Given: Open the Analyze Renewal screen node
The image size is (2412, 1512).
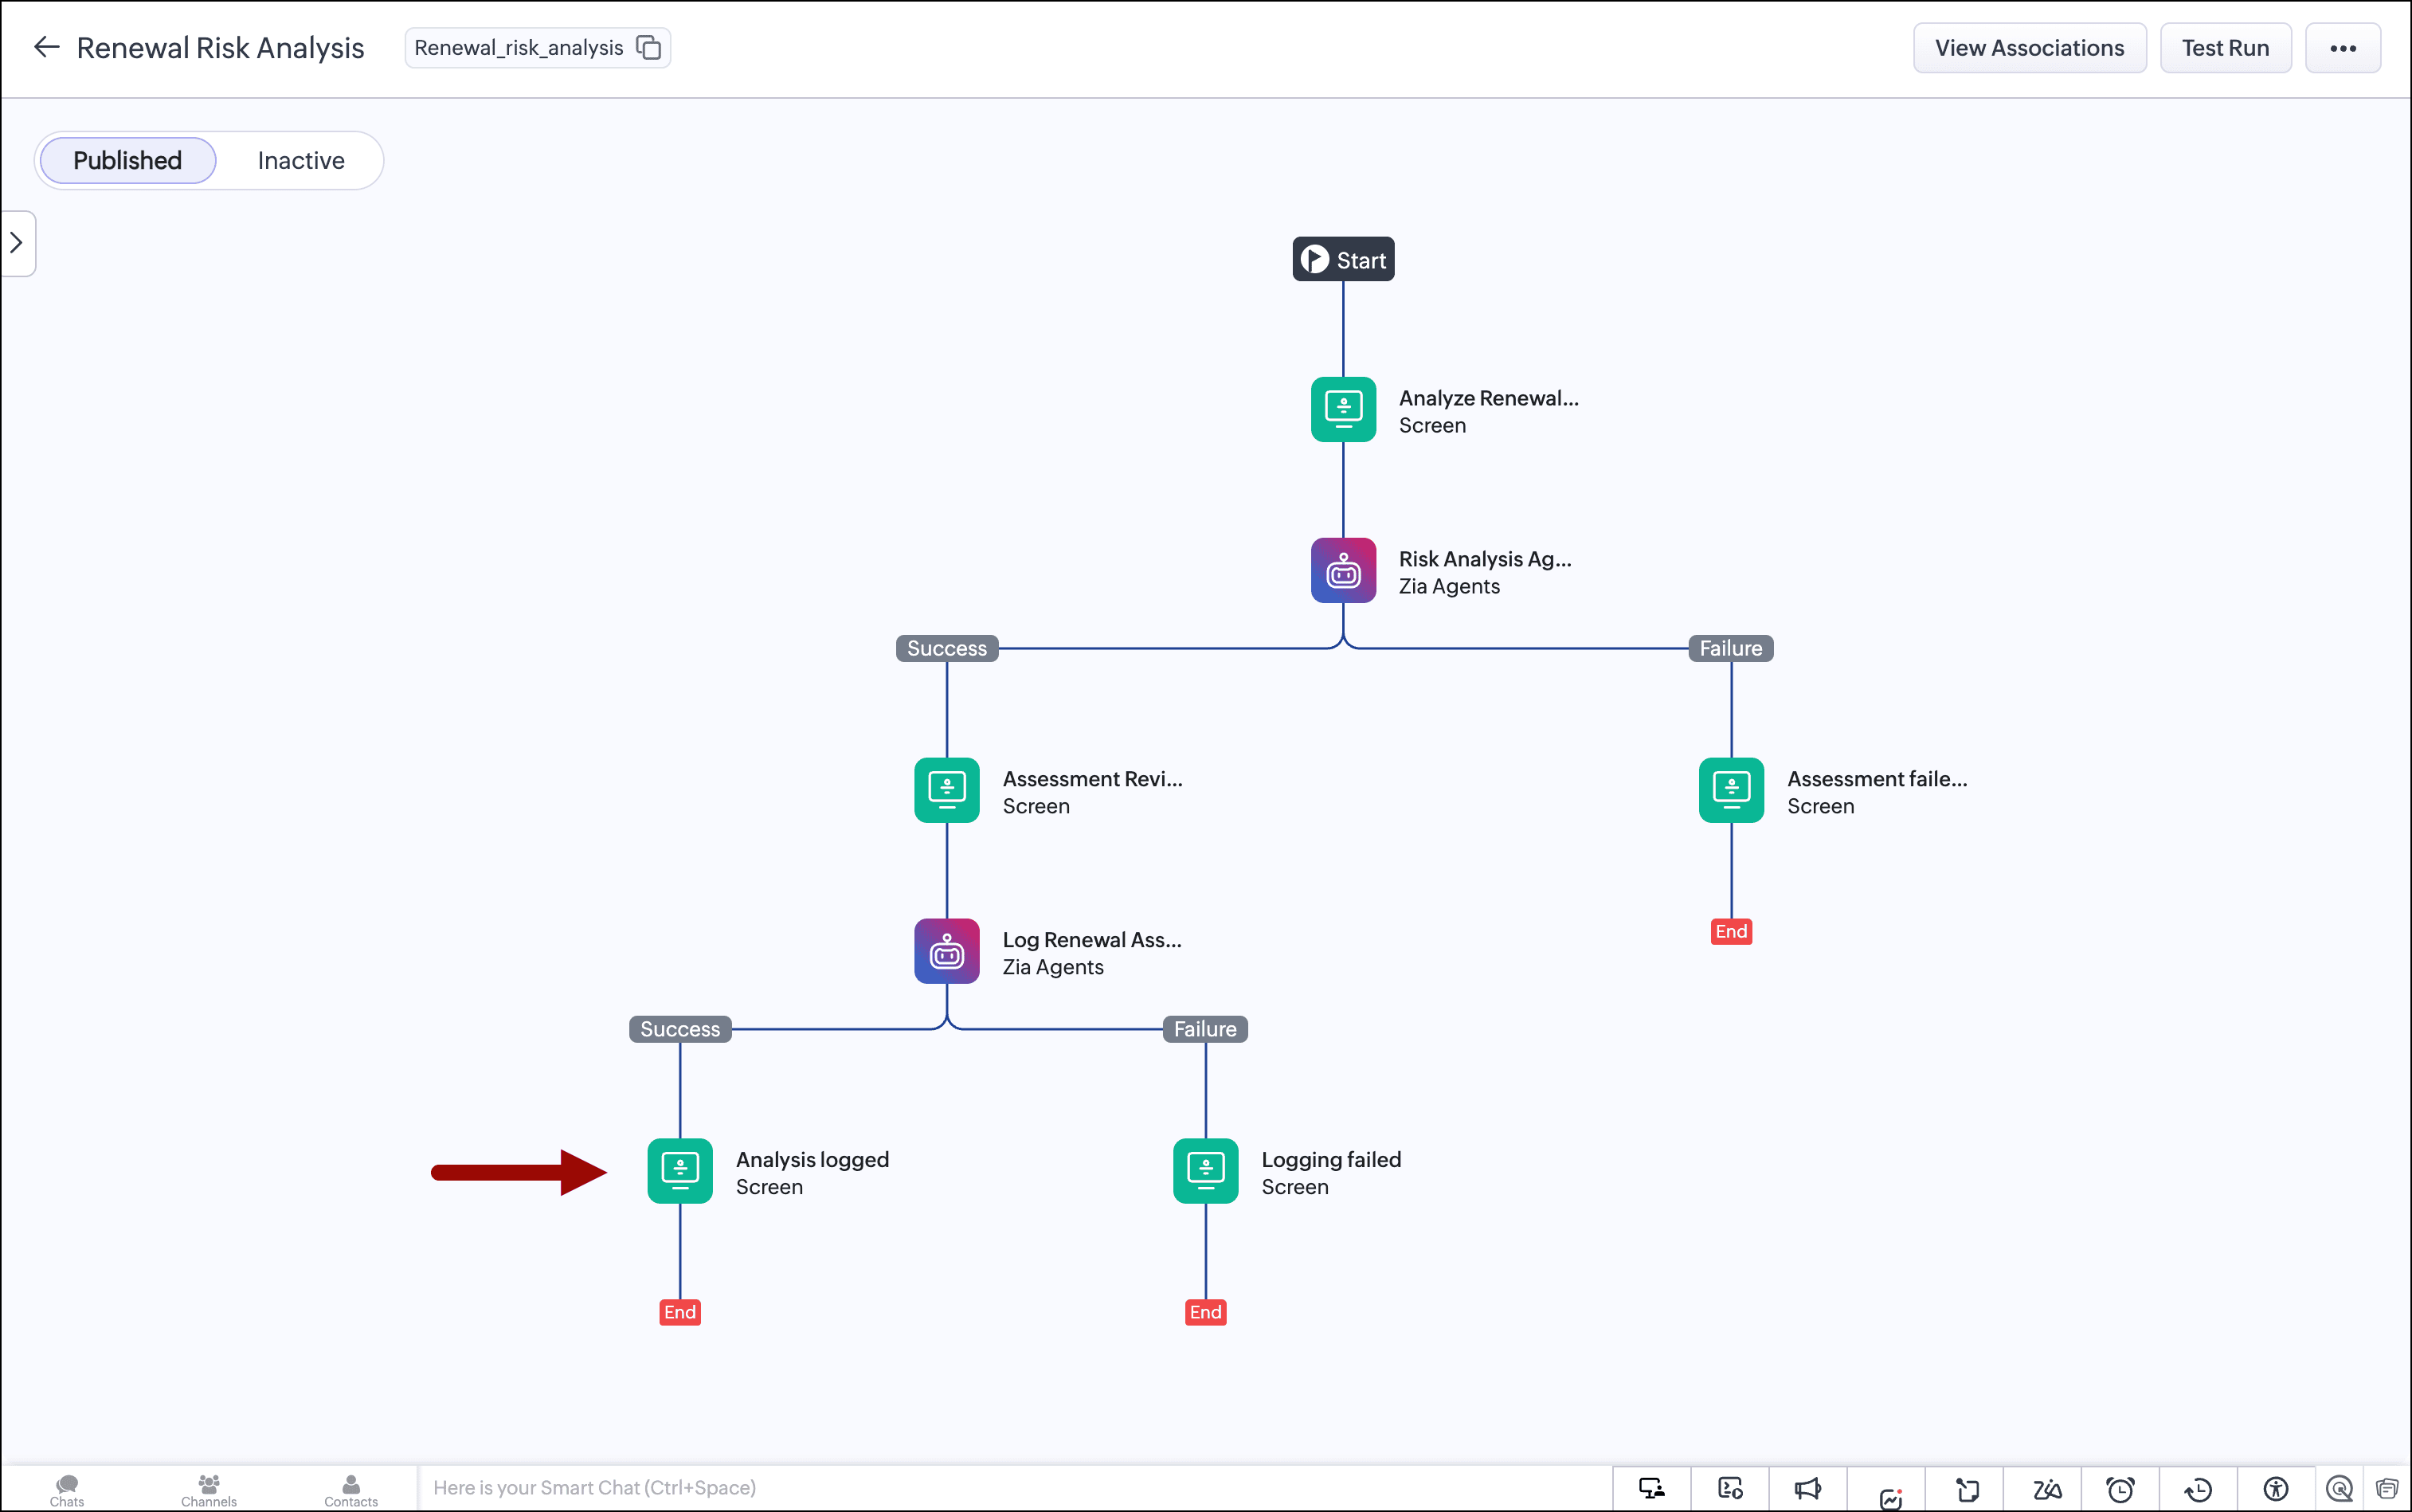Looking at the screenshot, I should (x=1343, y=409).
